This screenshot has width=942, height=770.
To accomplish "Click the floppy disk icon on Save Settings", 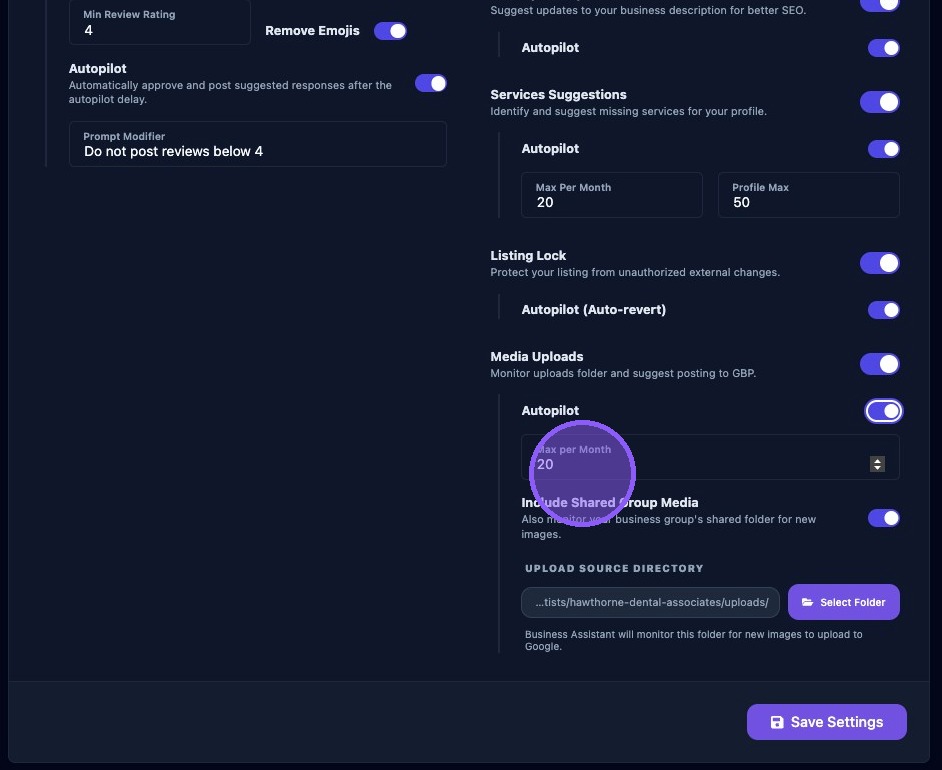I will (777, 722).
